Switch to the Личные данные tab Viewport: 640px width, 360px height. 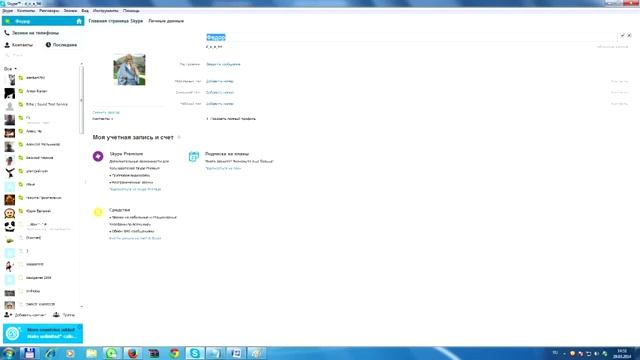[x=166, y=21]
